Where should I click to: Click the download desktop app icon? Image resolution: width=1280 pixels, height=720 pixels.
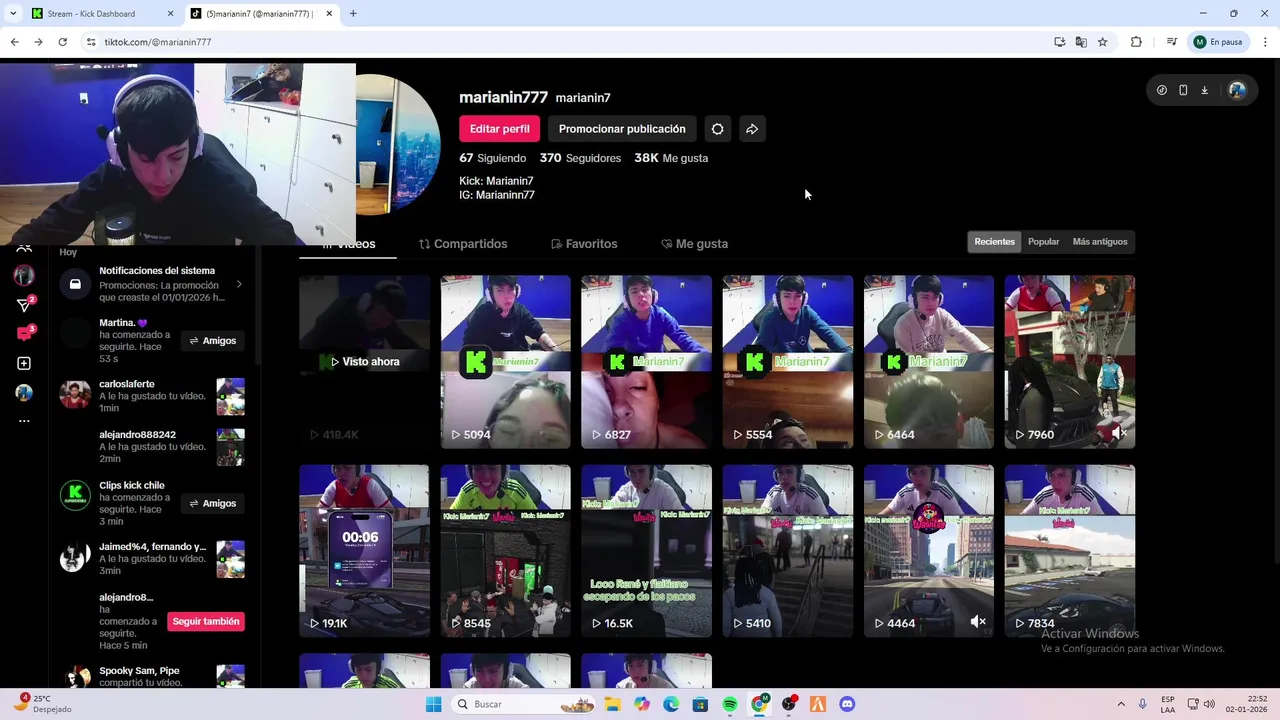1204,90
